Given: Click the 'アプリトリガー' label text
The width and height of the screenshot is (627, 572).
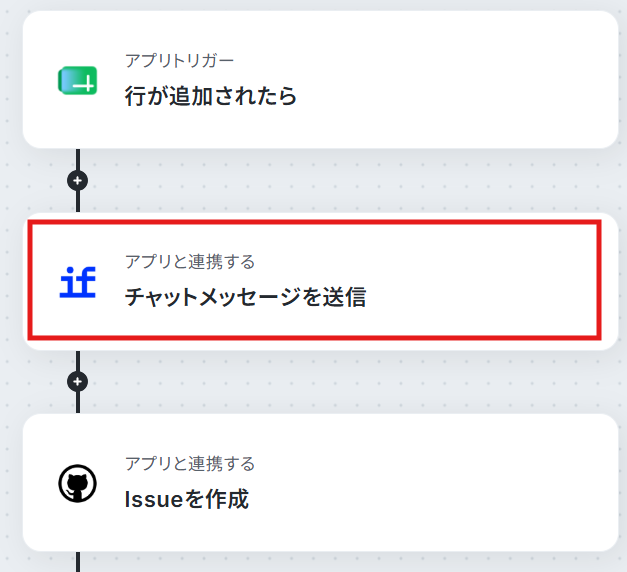Looking at the screenshot, I should pos(179,61).
